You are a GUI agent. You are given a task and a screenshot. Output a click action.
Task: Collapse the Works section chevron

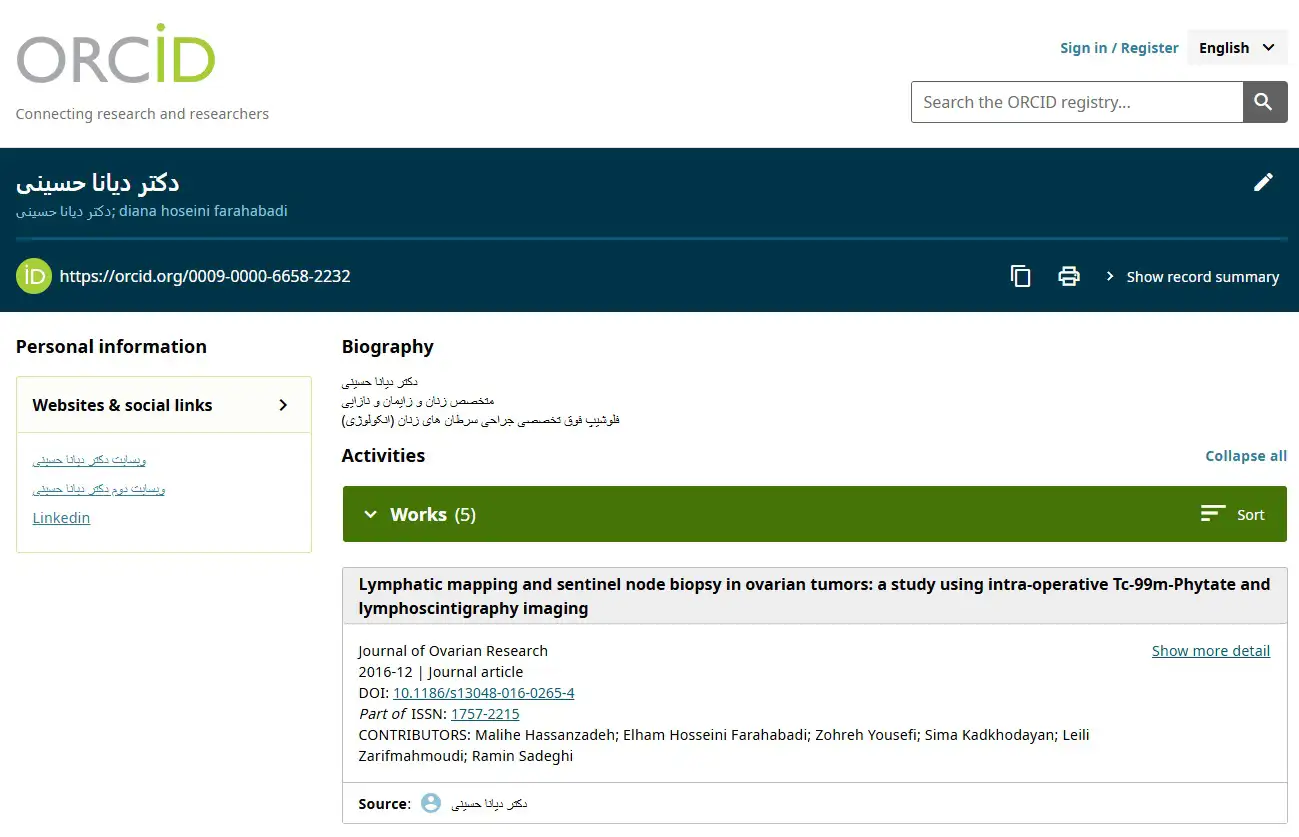click(x=370, y=514)
